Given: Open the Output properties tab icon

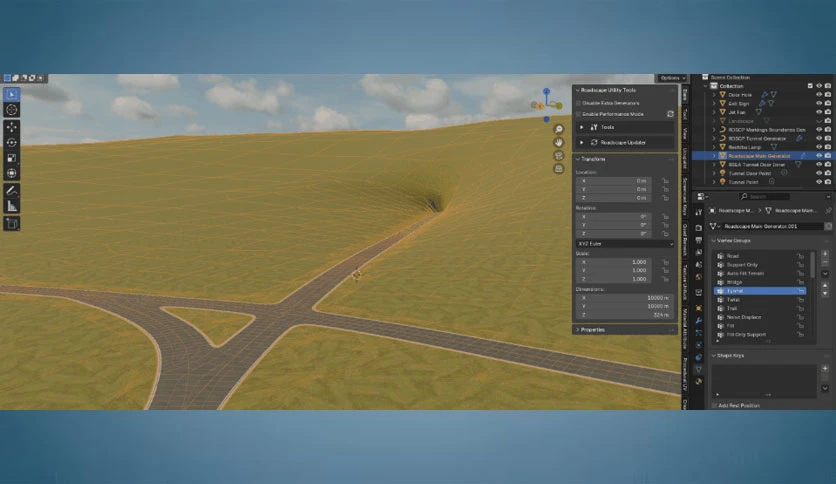Looking at the screenshot, I should tap(698, 240).
